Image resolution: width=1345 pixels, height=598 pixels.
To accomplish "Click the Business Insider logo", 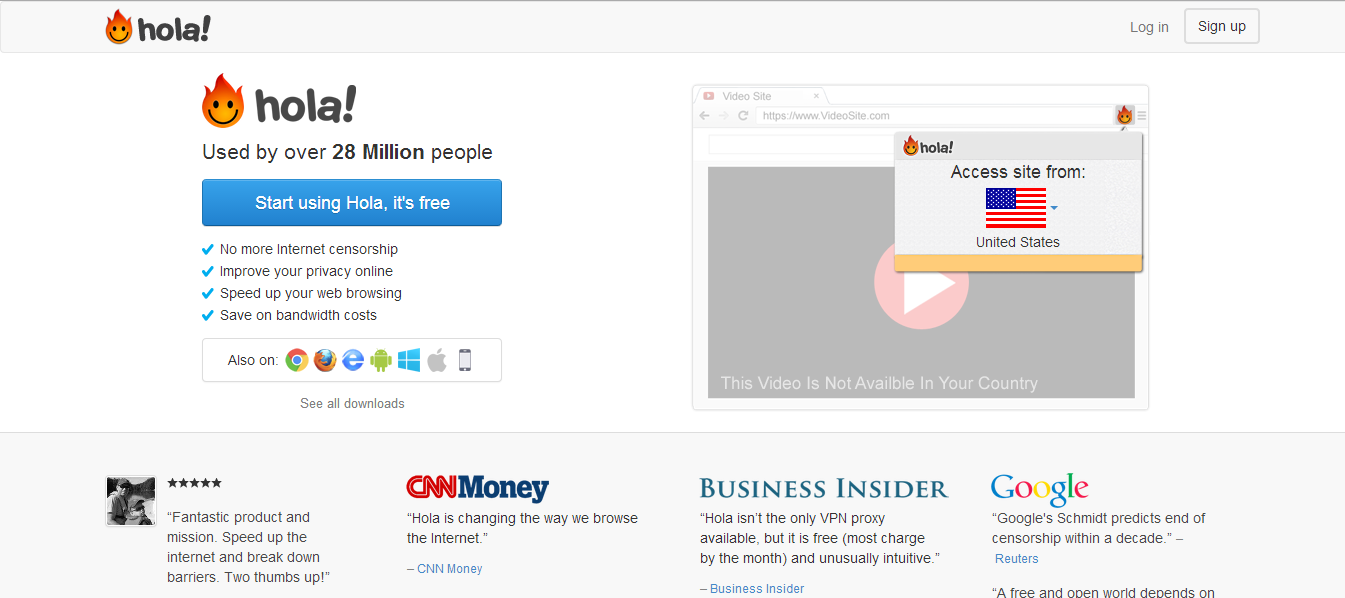I will [824, 489].
